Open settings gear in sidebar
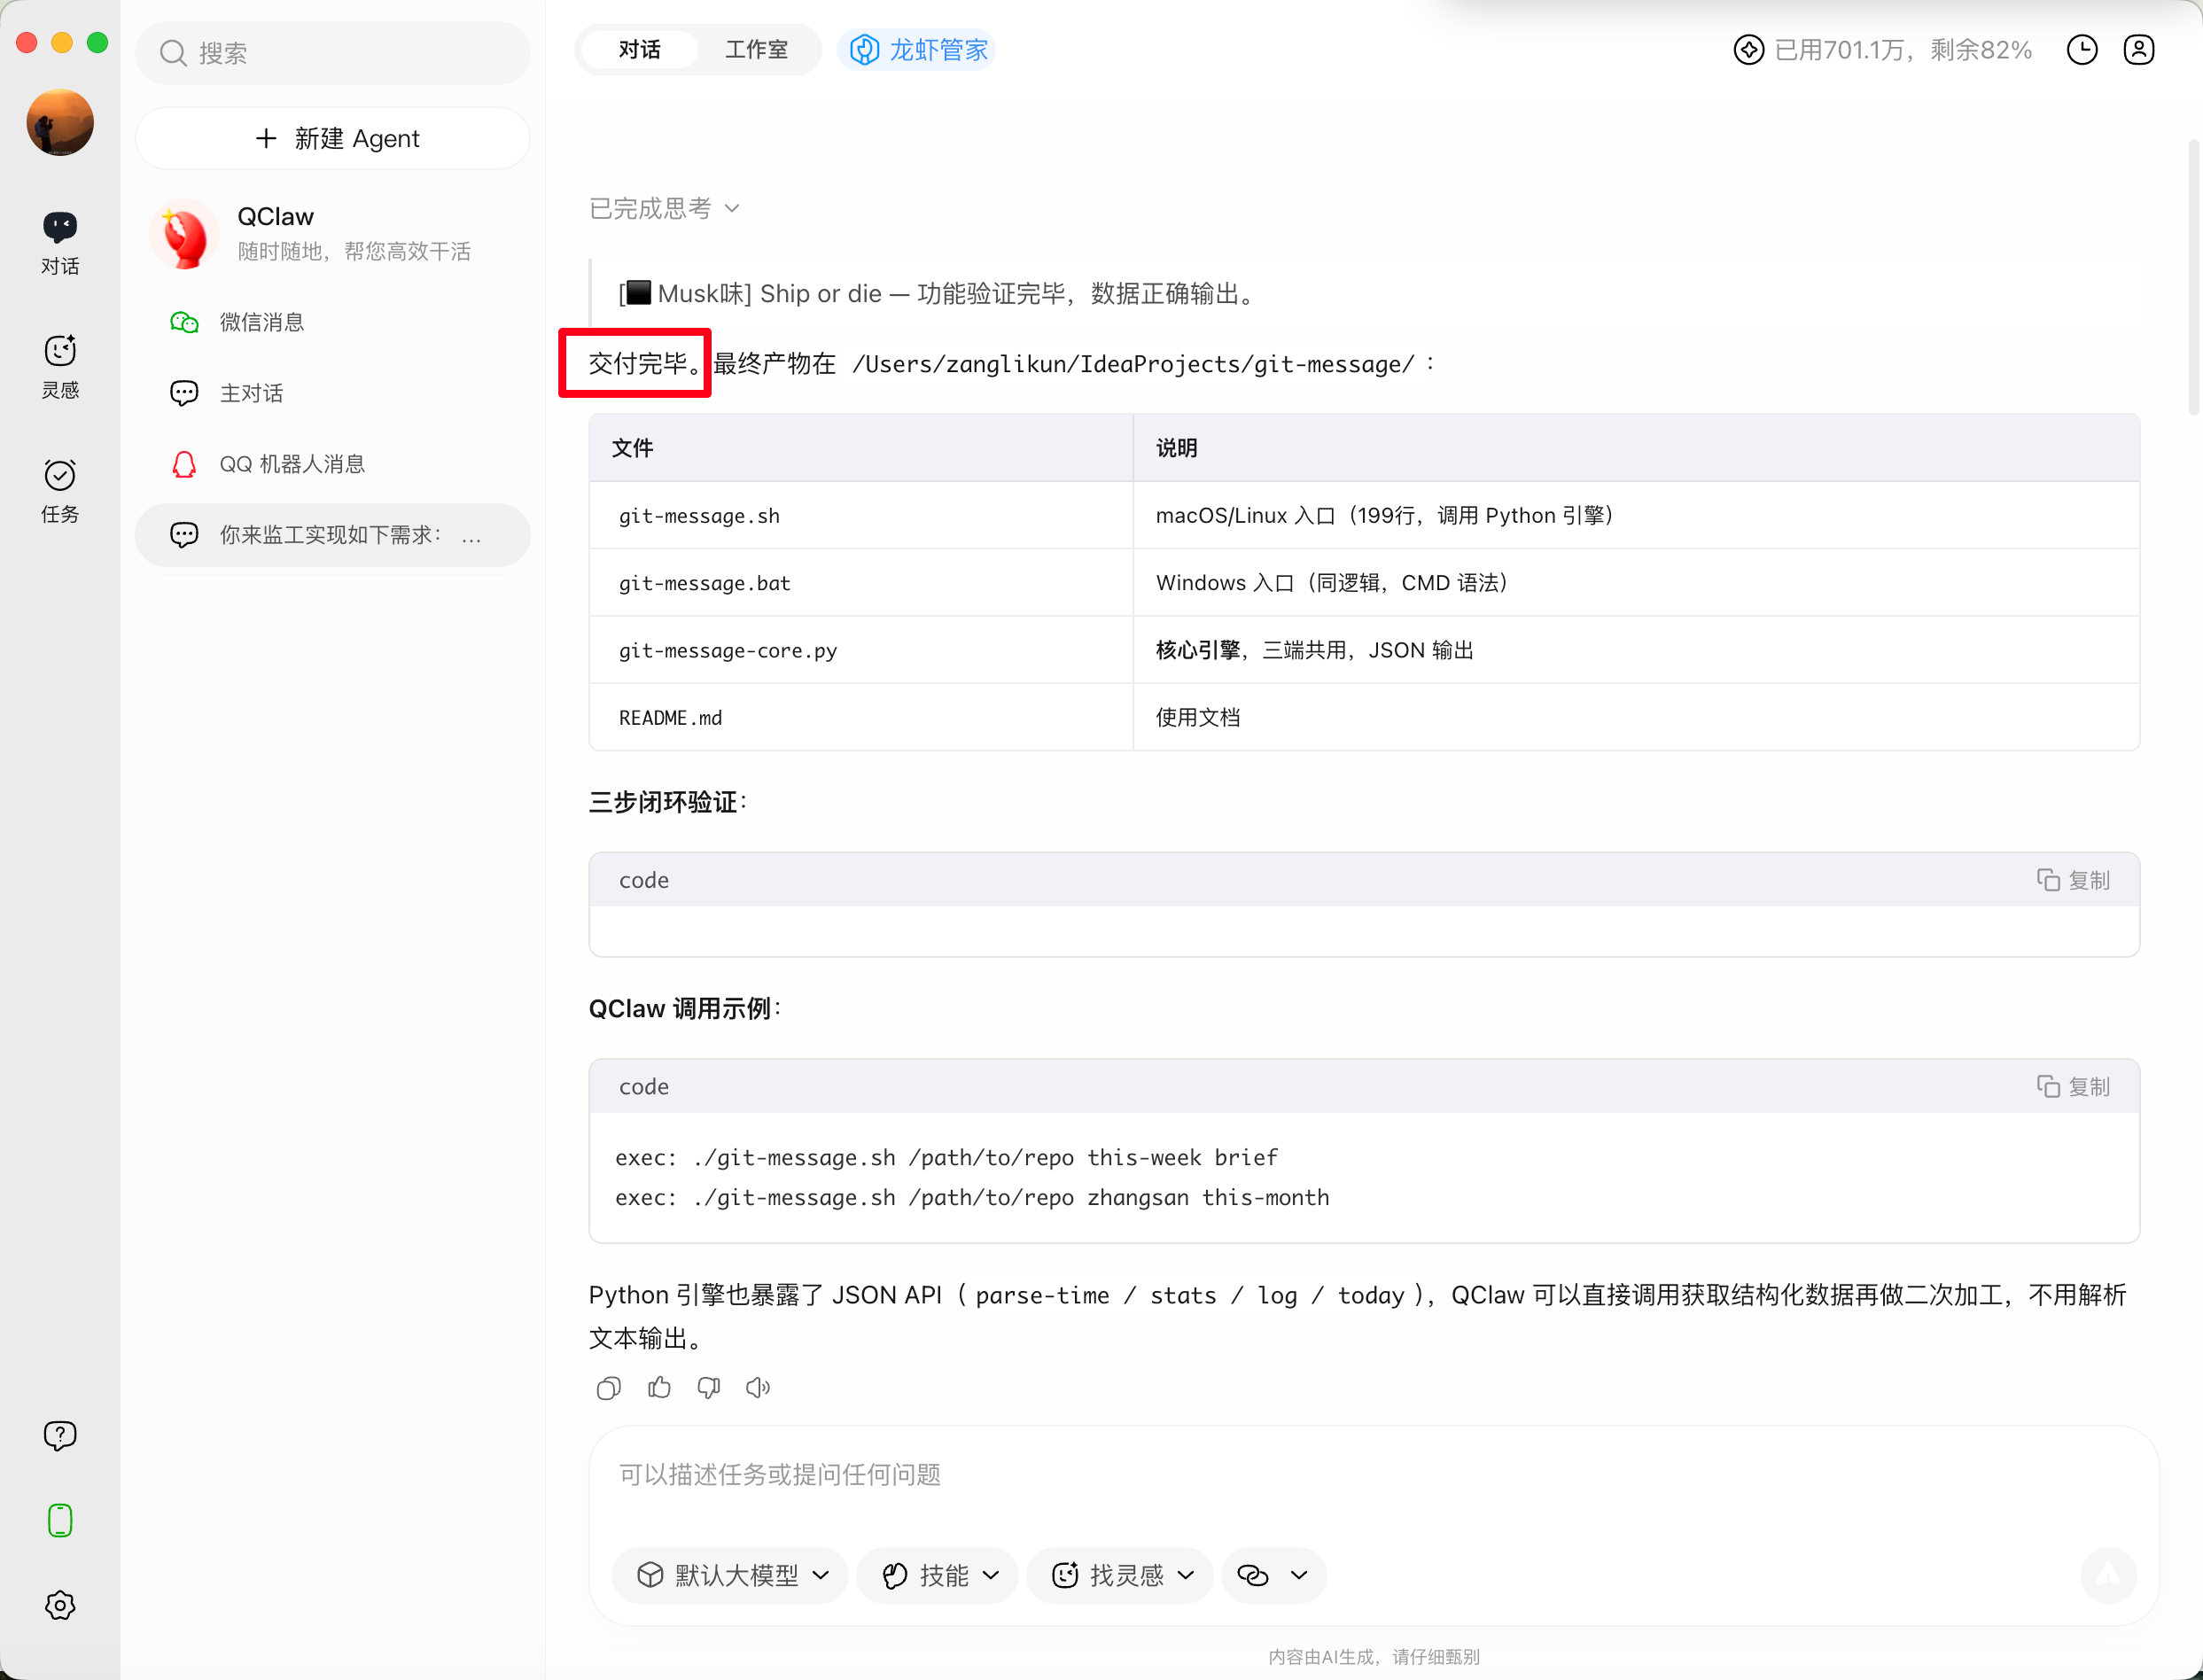Viewport: 2203px width, 1680px height. 60,1605
